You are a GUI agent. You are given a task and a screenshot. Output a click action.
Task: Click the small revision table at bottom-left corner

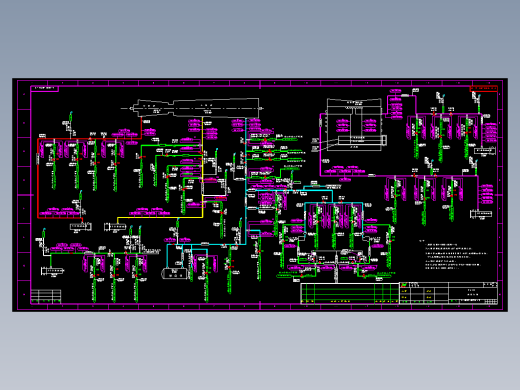(46, 296)
